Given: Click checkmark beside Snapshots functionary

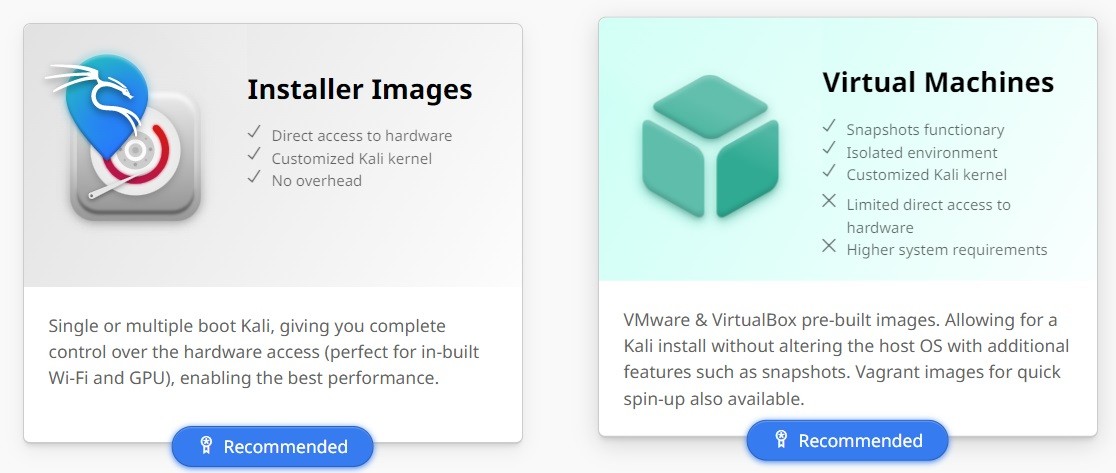Looking at the screenshot, I should (829, 127).
